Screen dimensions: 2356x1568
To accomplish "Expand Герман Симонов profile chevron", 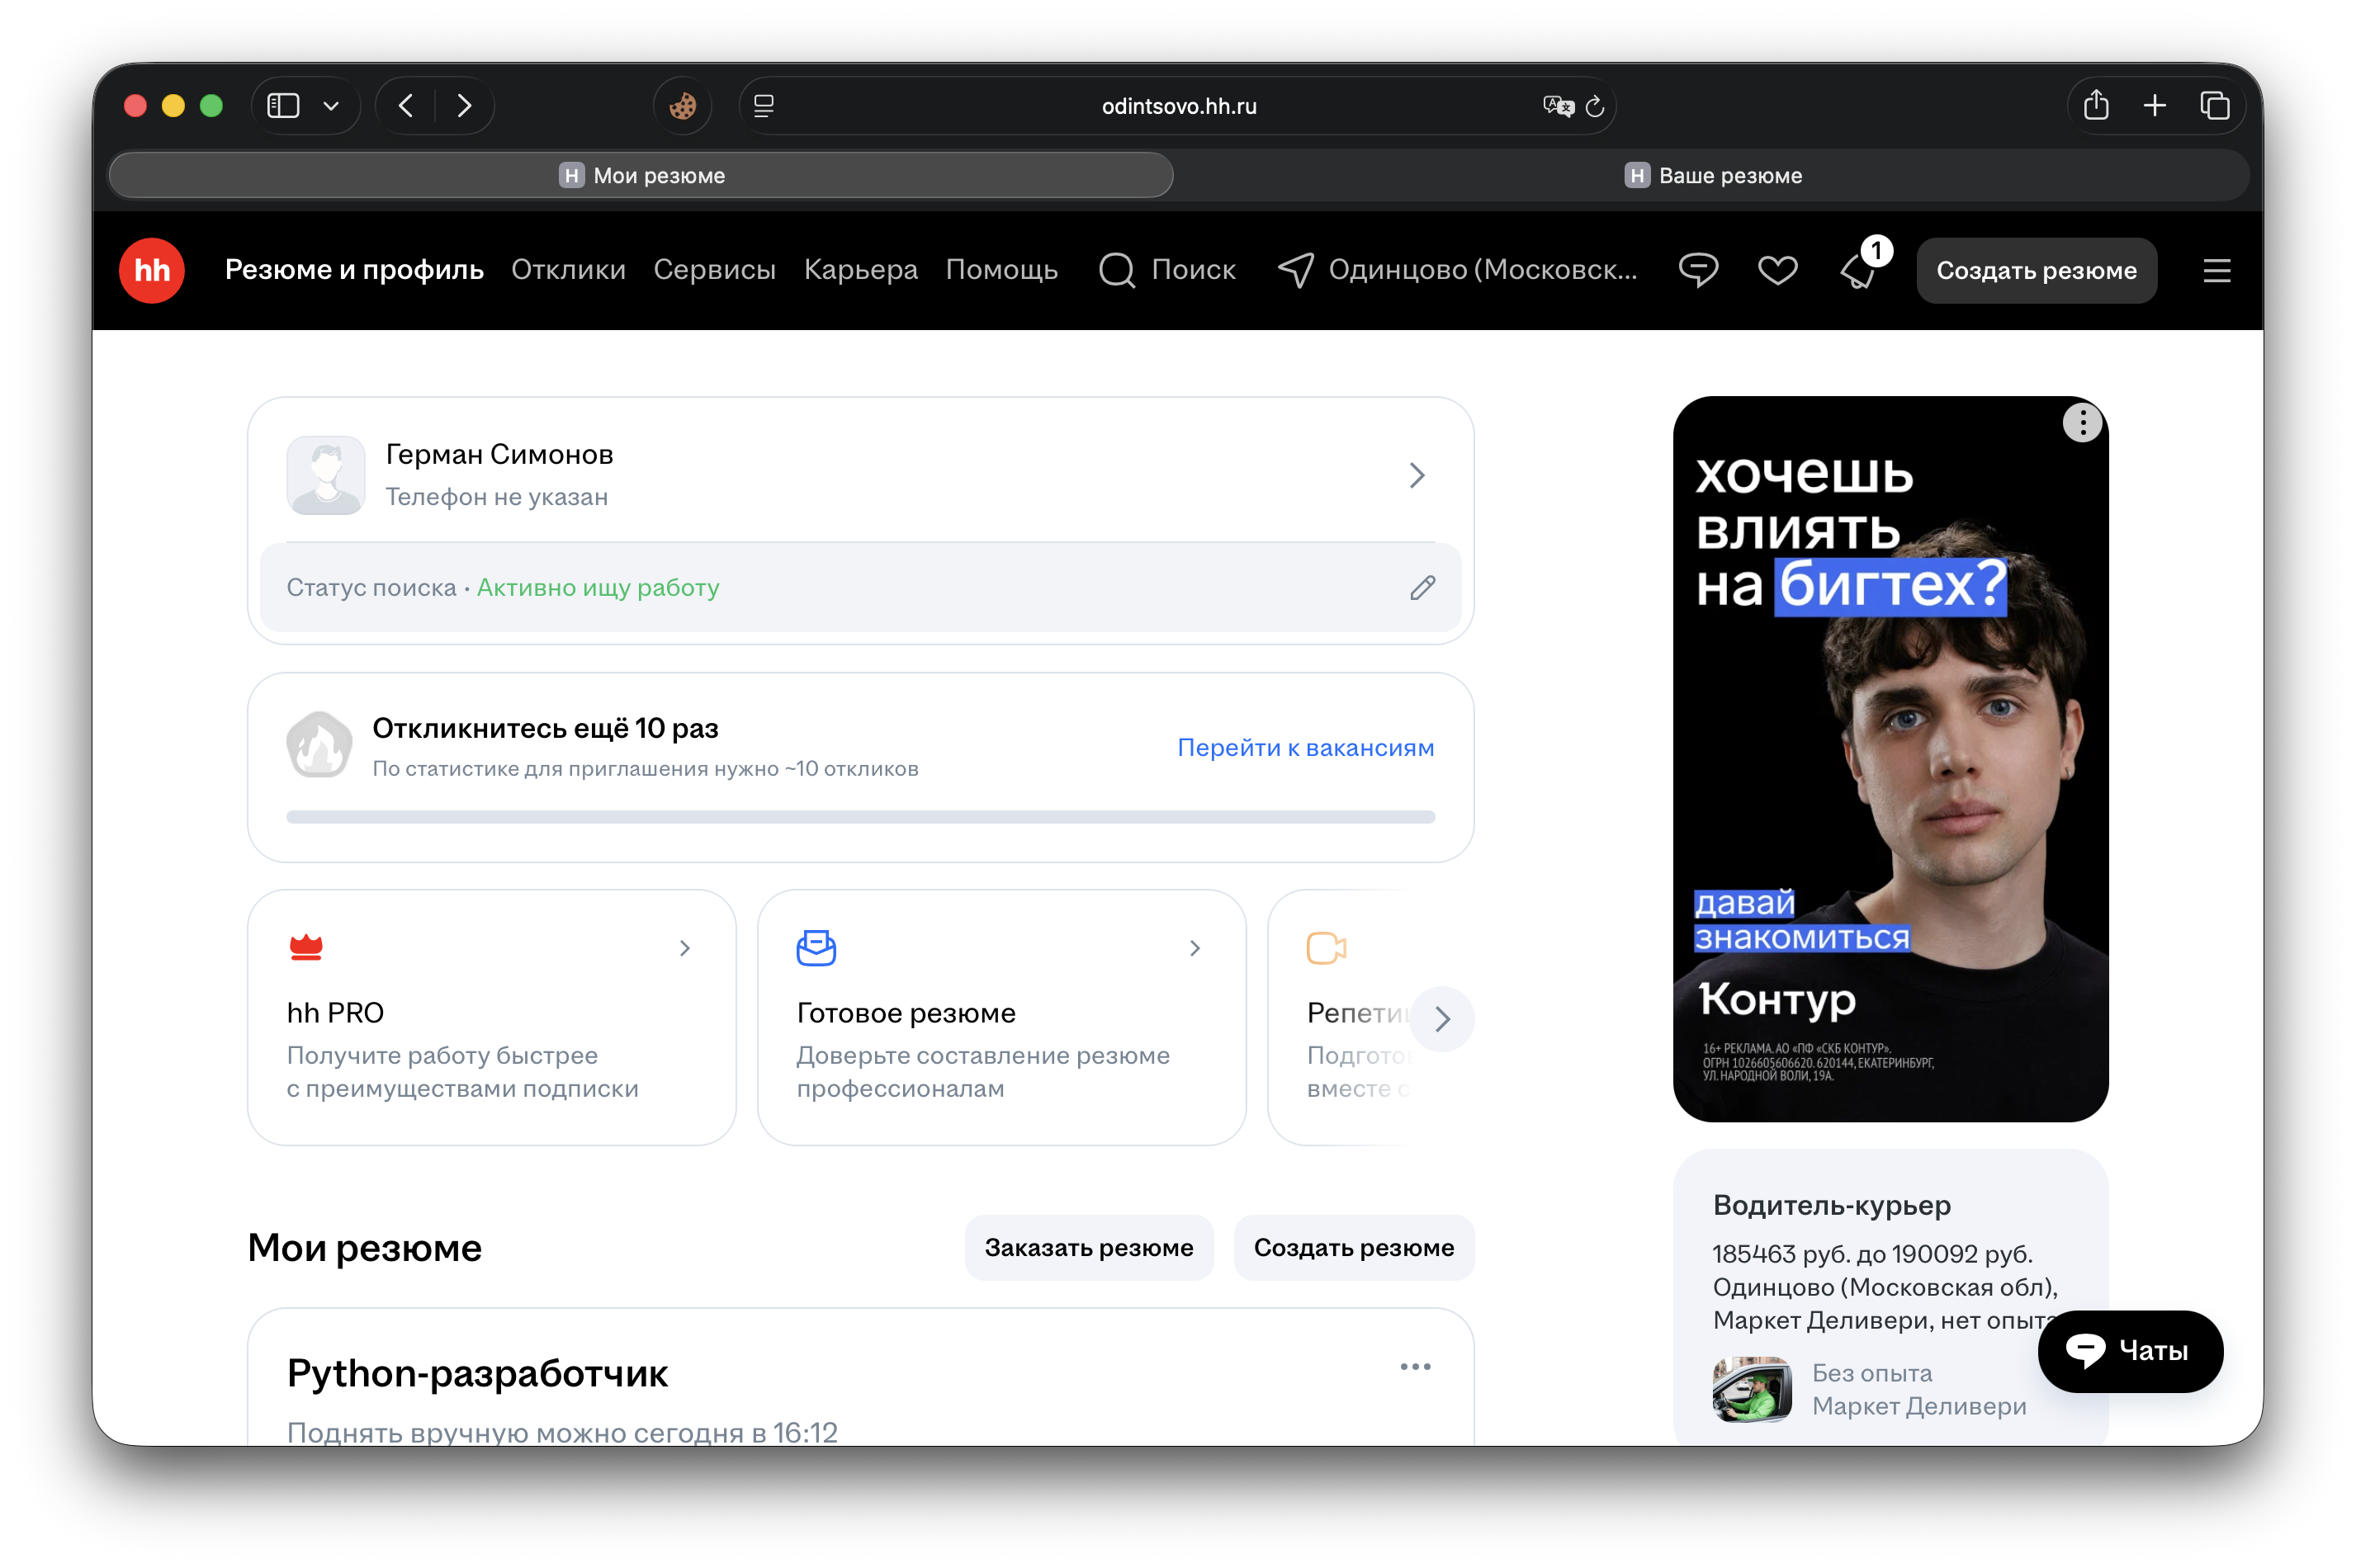I will tap(1416, 476).
